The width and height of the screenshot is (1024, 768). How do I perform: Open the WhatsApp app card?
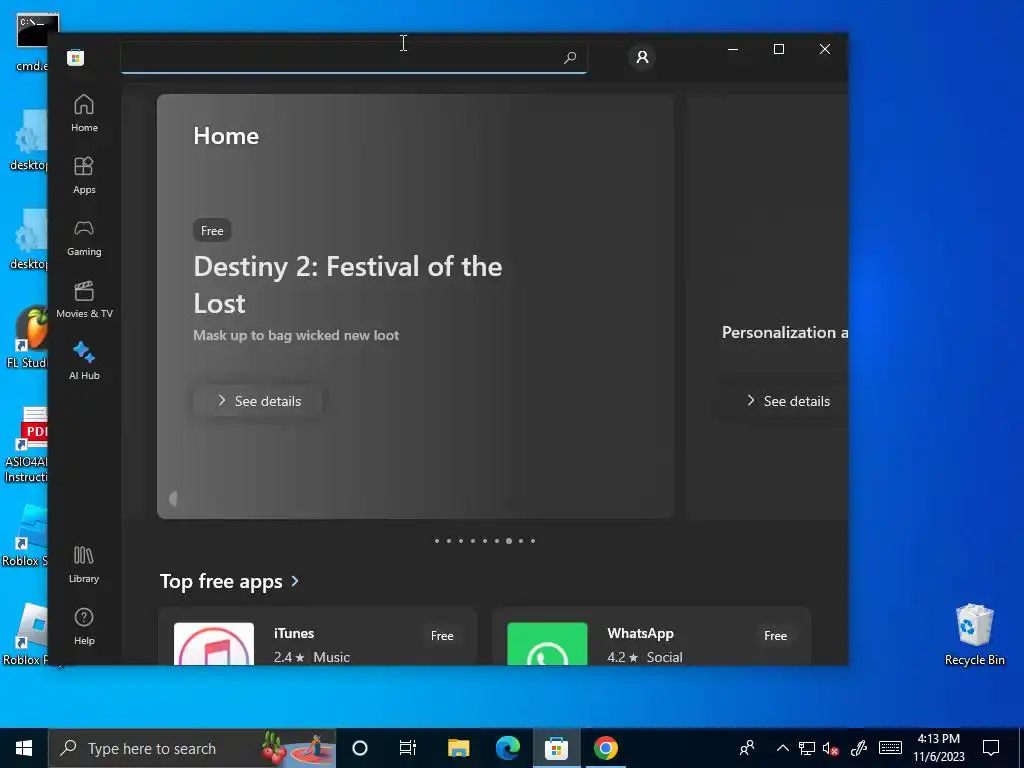point(651,637)
